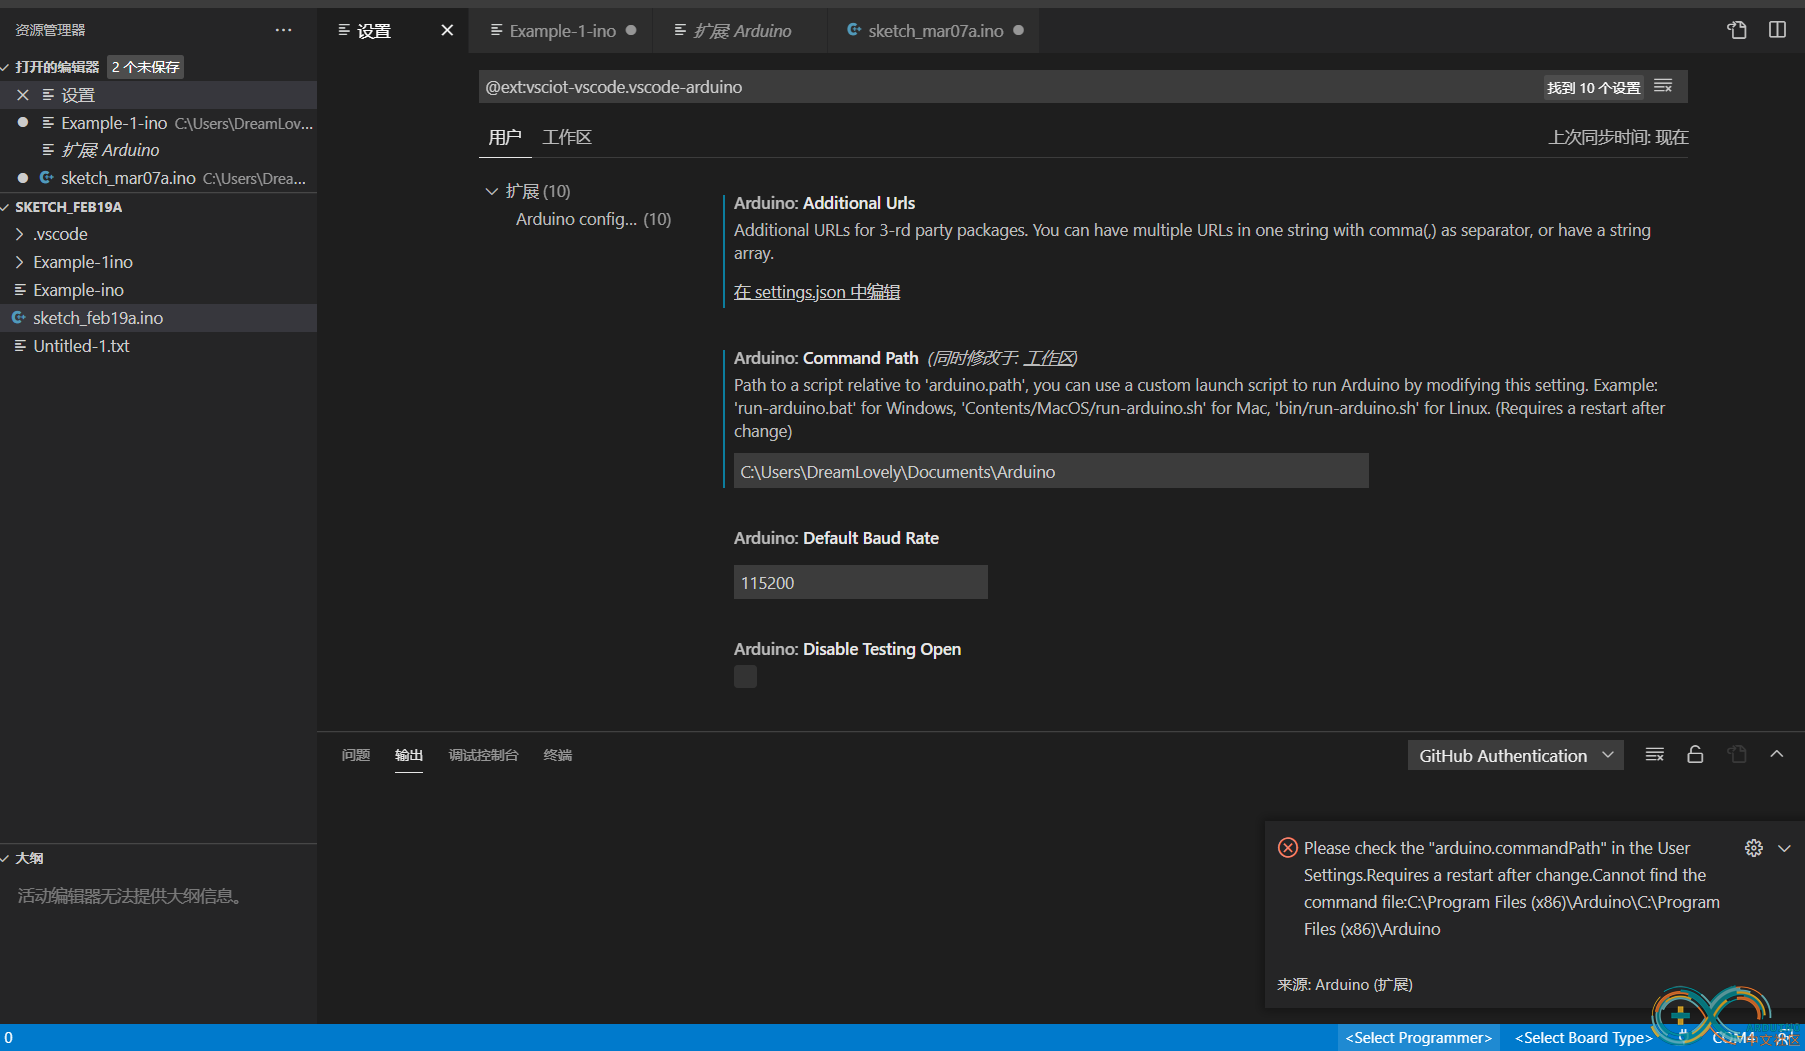Switch to Example-1-ino editor tab
1805x1051 pixels.
click(x=561, y=31)
